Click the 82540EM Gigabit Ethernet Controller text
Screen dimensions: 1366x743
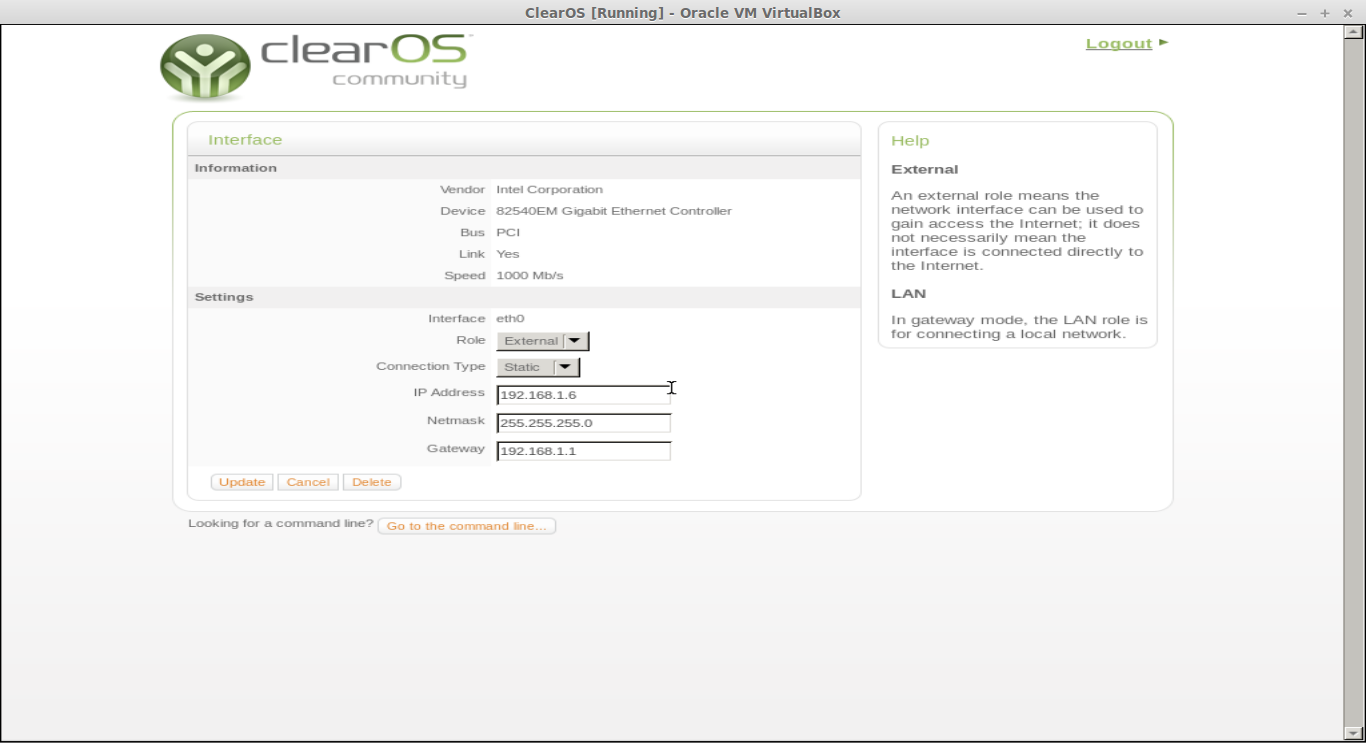(614, 211)
